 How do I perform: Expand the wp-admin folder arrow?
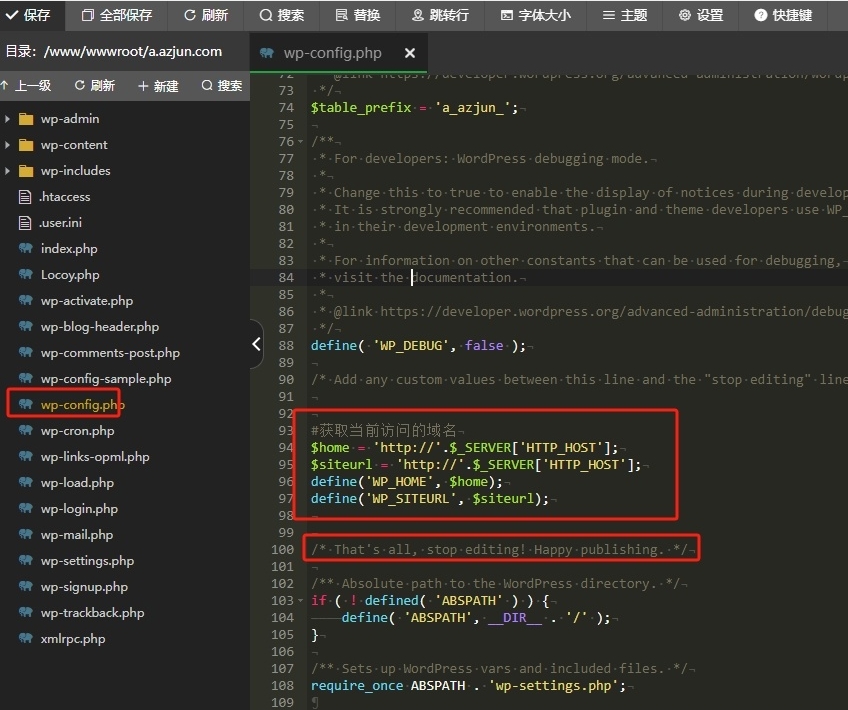click(x=7, y=118)
